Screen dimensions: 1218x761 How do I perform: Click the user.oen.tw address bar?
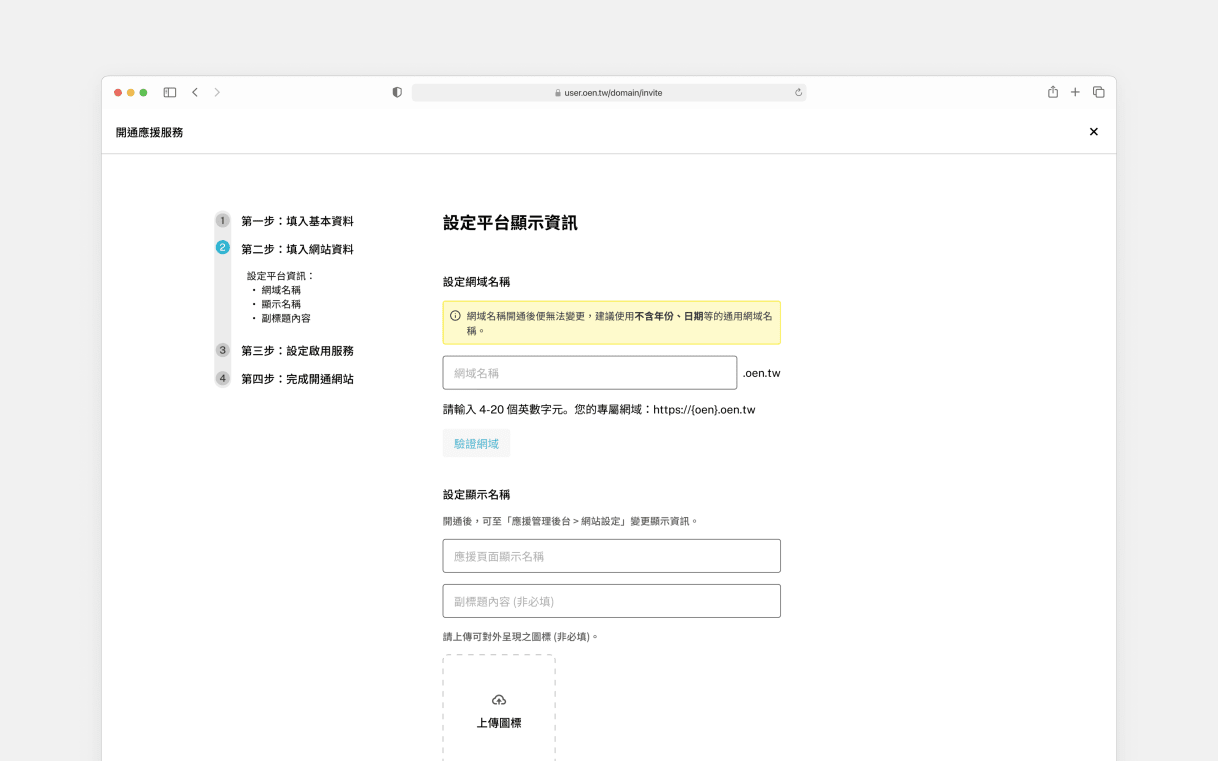tap(609, 92)
